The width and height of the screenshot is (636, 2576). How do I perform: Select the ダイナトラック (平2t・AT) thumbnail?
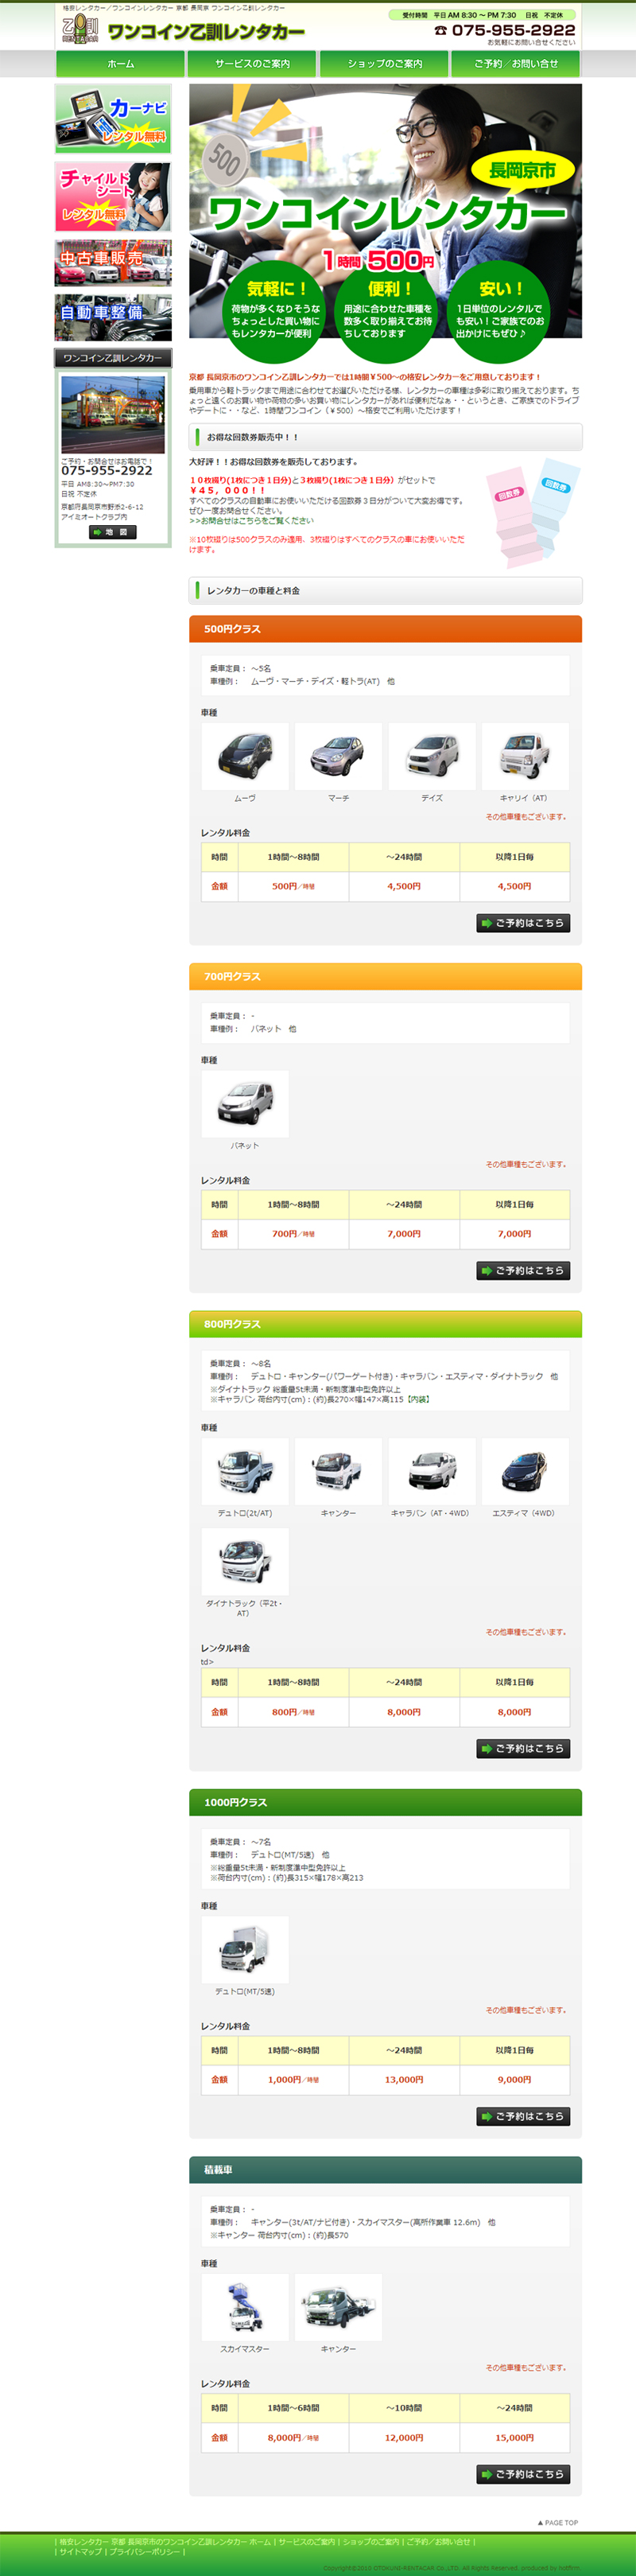pos(245,1561)
